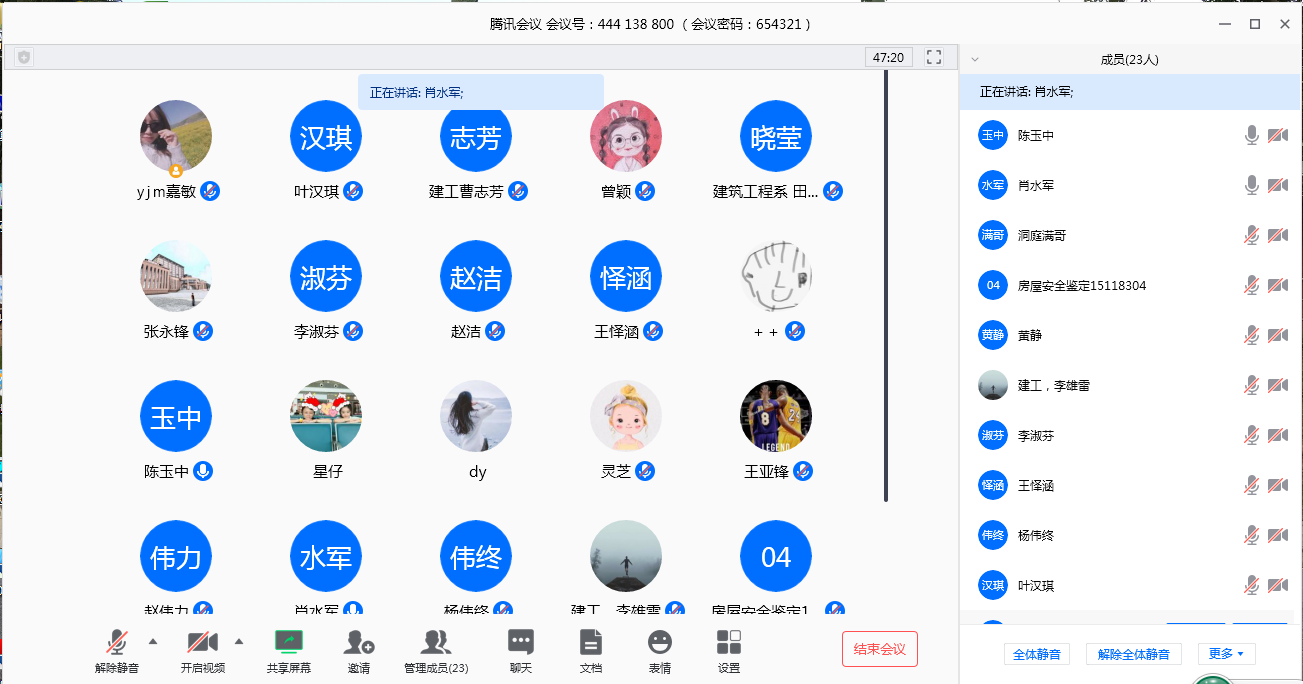1303x684 pixels.
Task: Click 肖水军's camera icon in member list
Action: click(1277, 184)
